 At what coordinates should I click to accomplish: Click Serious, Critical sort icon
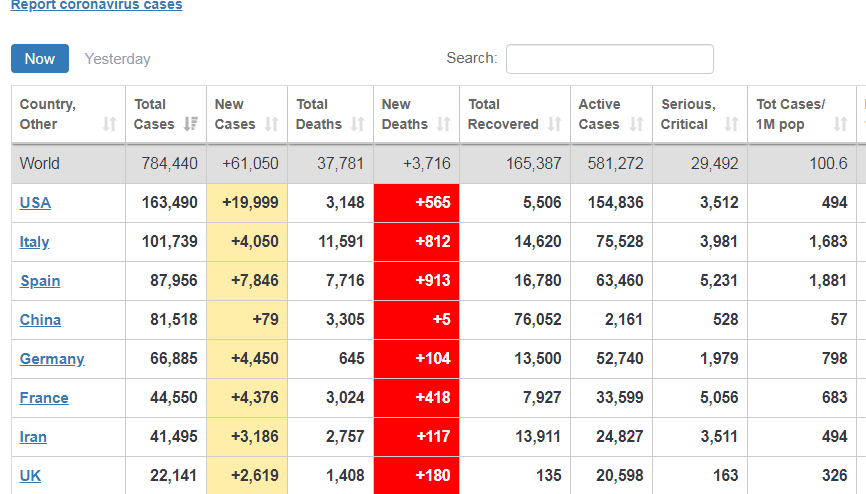pyautogui.click(x=731, y=125)
